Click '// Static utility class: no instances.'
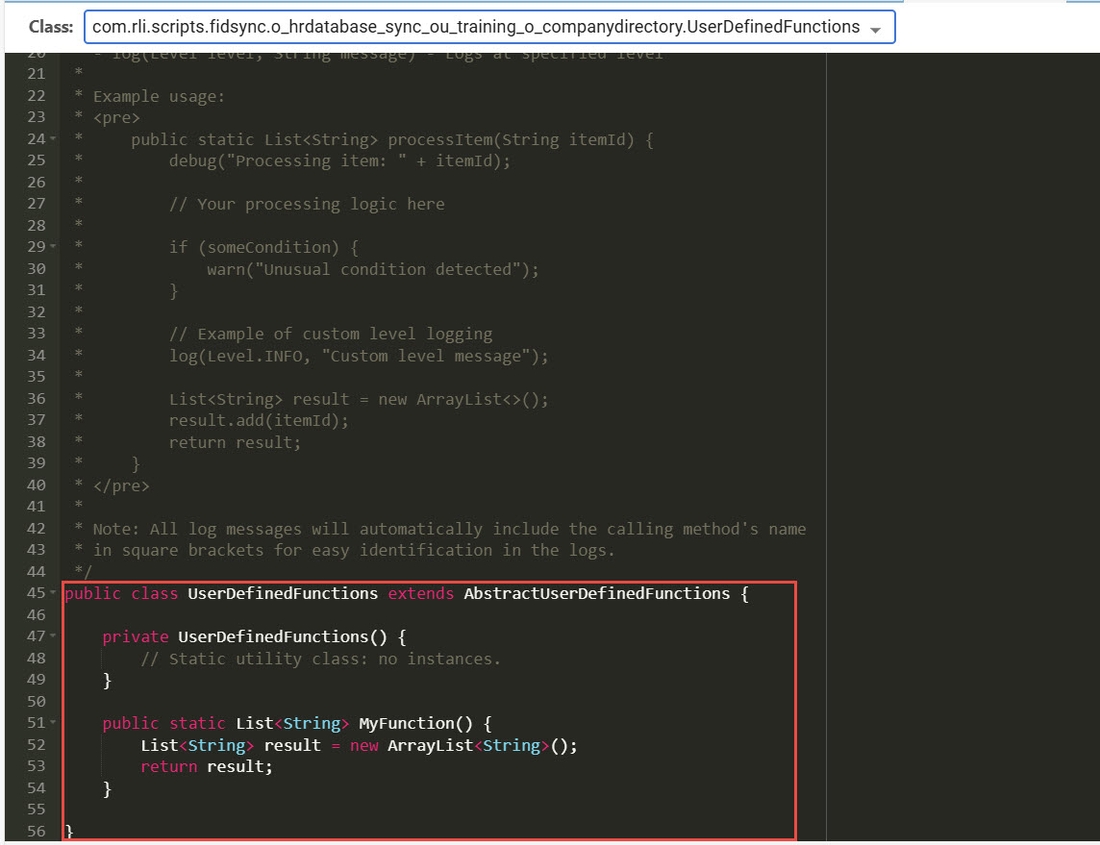The width and height of the screenshot is (1100, 845). tap(321, 658)
